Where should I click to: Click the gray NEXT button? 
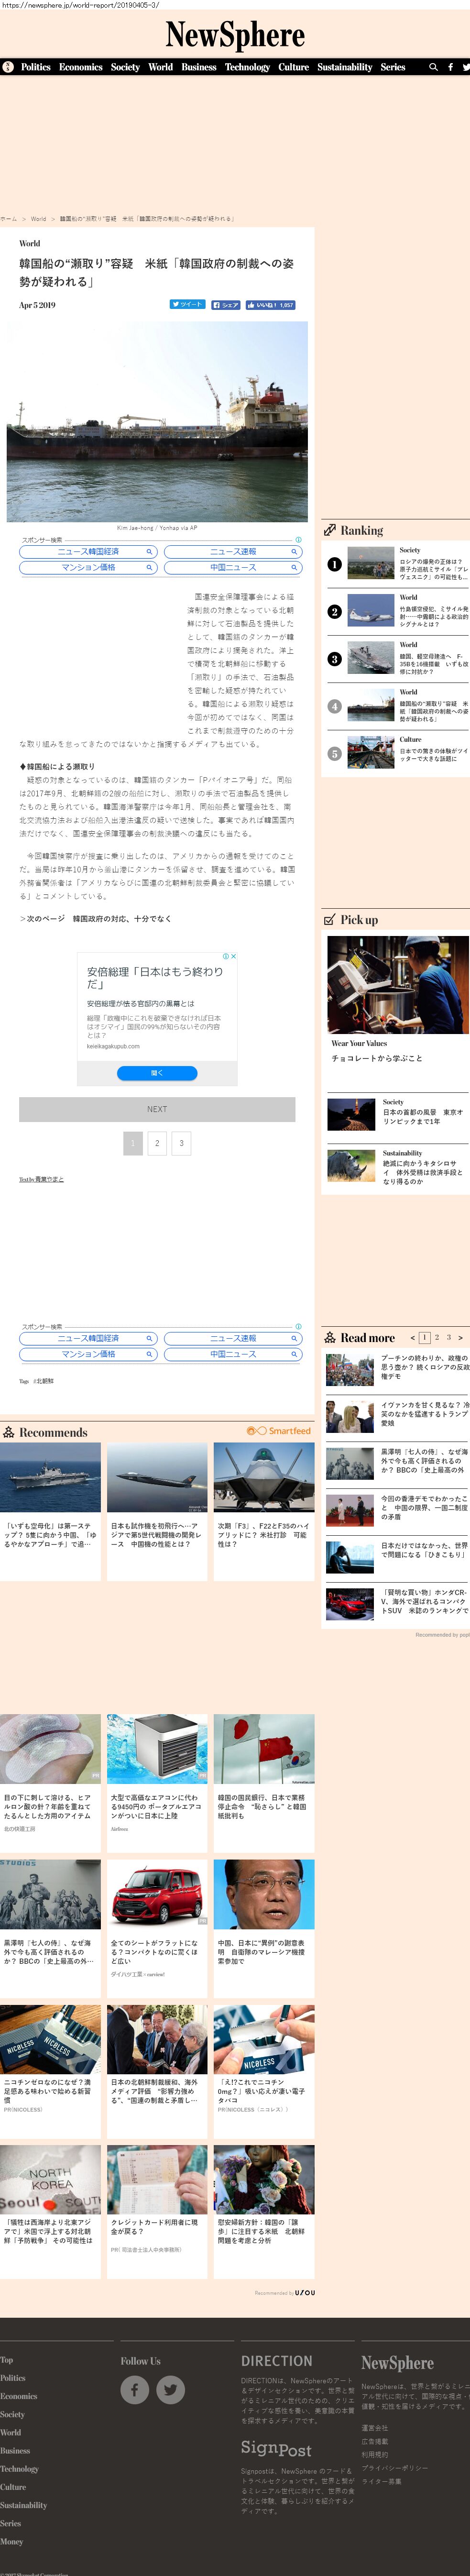pyautogui.click(x=157, y=1109)
